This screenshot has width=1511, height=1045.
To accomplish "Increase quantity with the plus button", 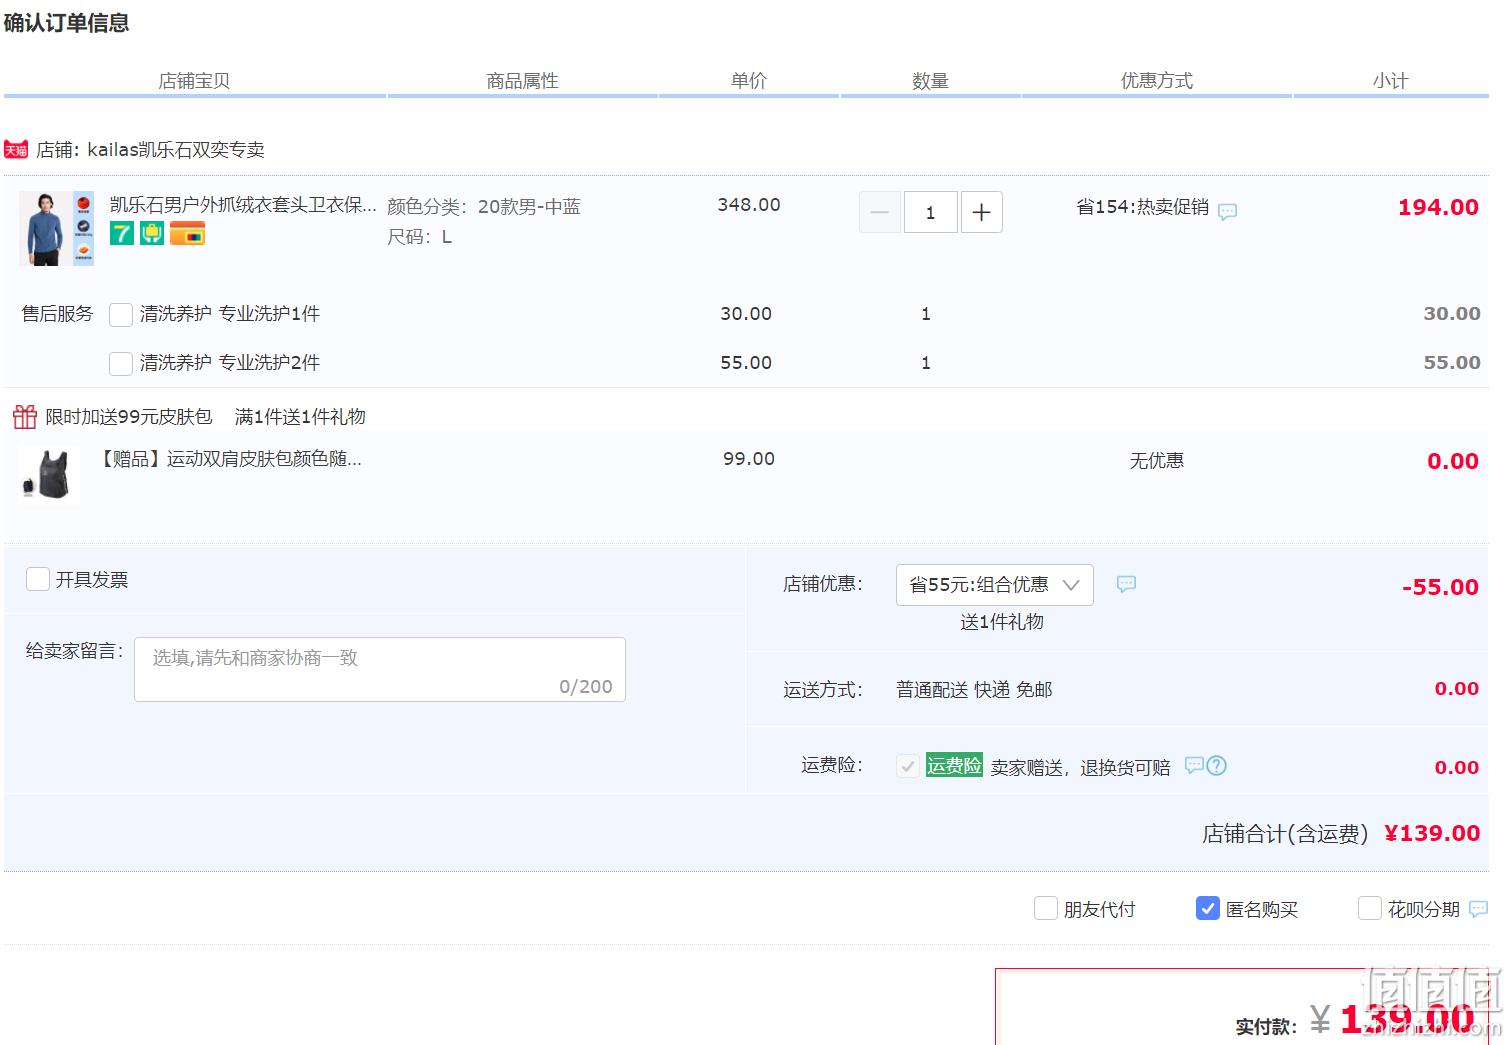I will pos(982,212).
